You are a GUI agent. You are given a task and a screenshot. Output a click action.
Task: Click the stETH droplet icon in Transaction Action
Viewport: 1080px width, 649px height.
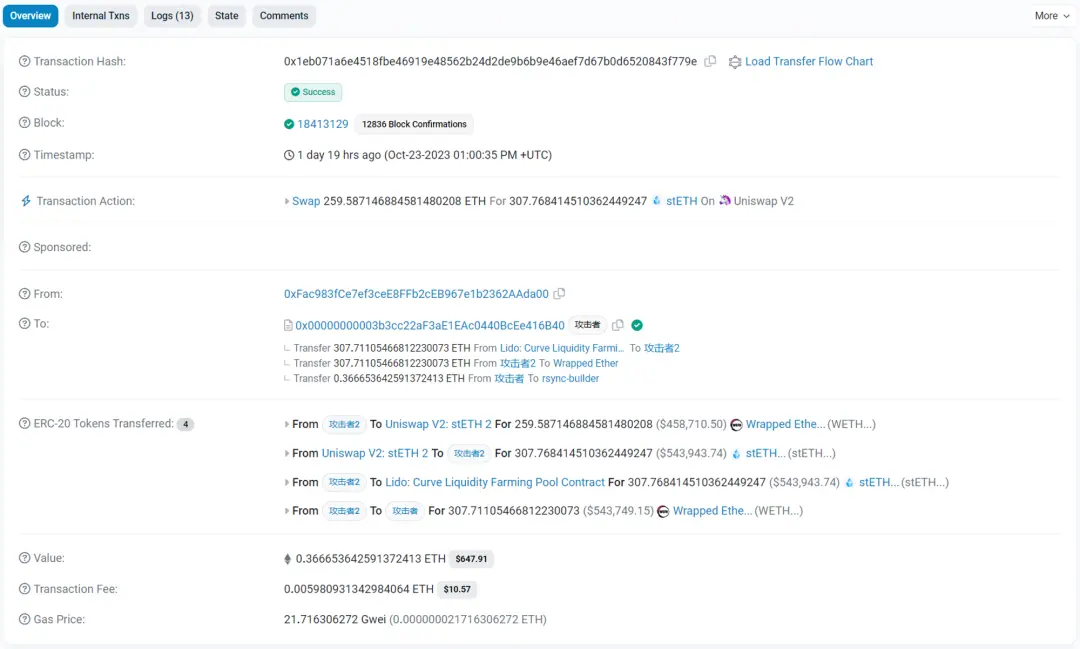point(656,200)
